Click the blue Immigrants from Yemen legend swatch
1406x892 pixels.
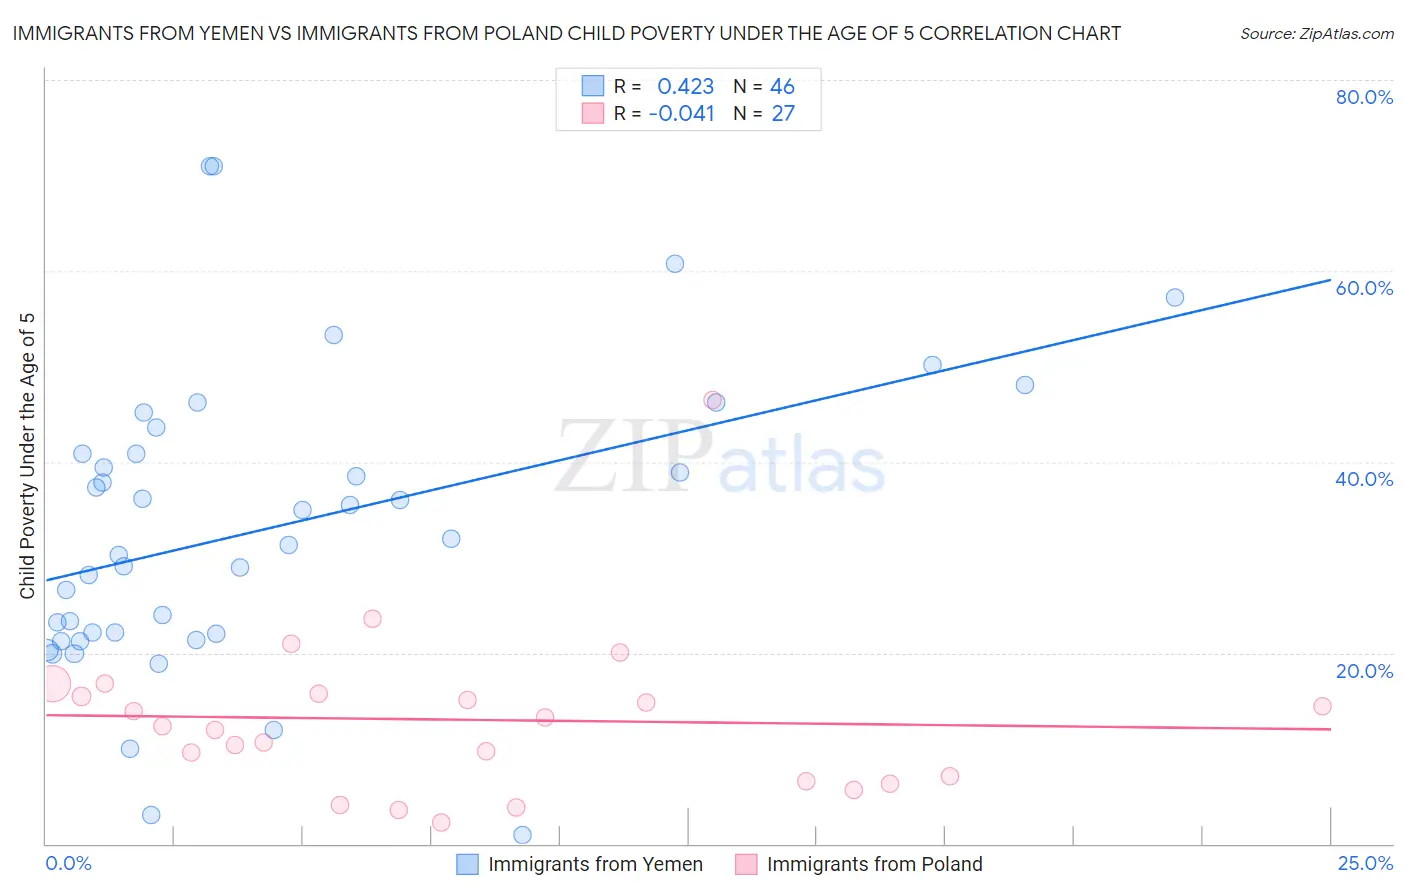[467, 864]
